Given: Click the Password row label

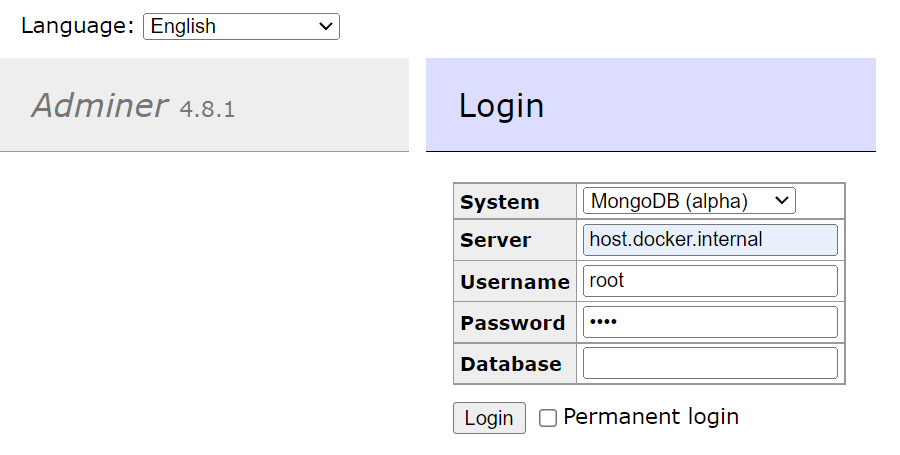Looking at the screenshot, I should coord(512,323).
